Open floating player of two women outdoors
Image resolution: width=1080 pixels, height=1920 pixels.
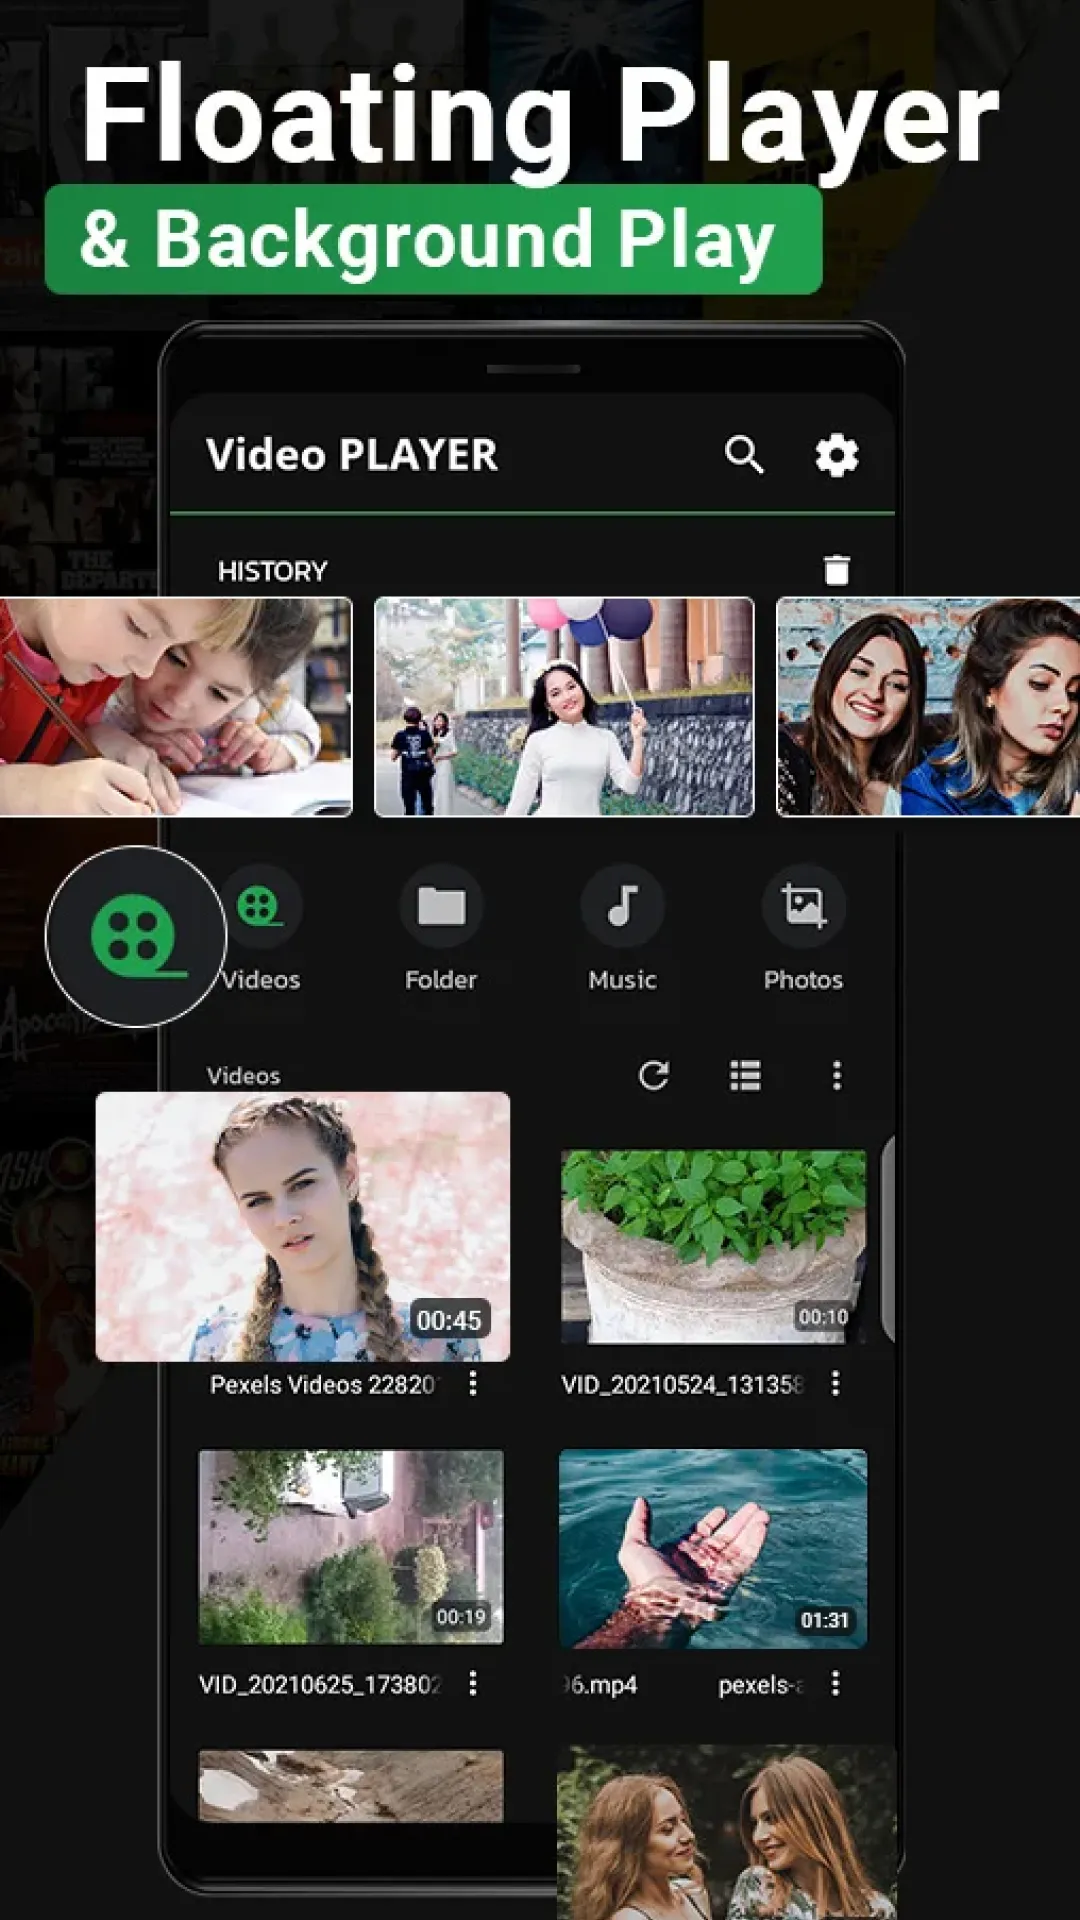click(x=726, y=1832)
